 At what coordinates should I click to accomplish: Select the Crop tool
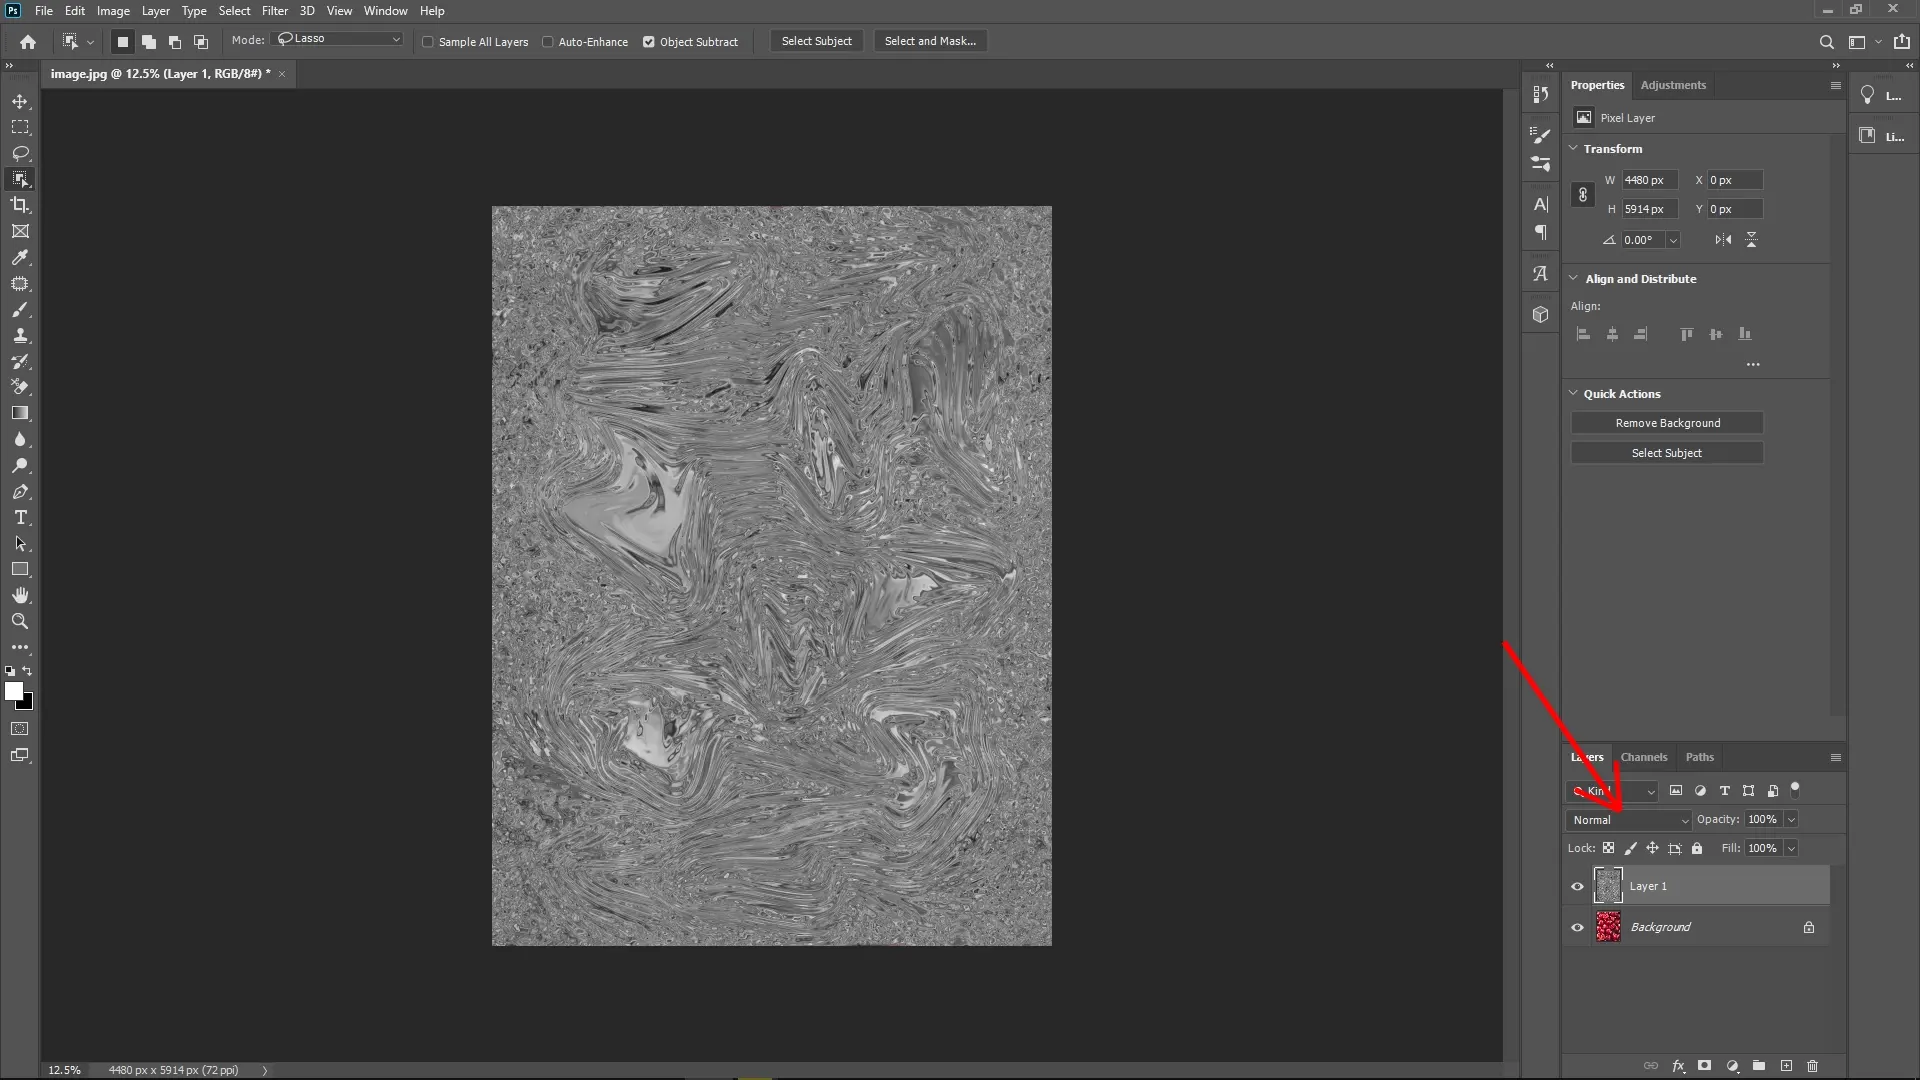tap(20, 205)
